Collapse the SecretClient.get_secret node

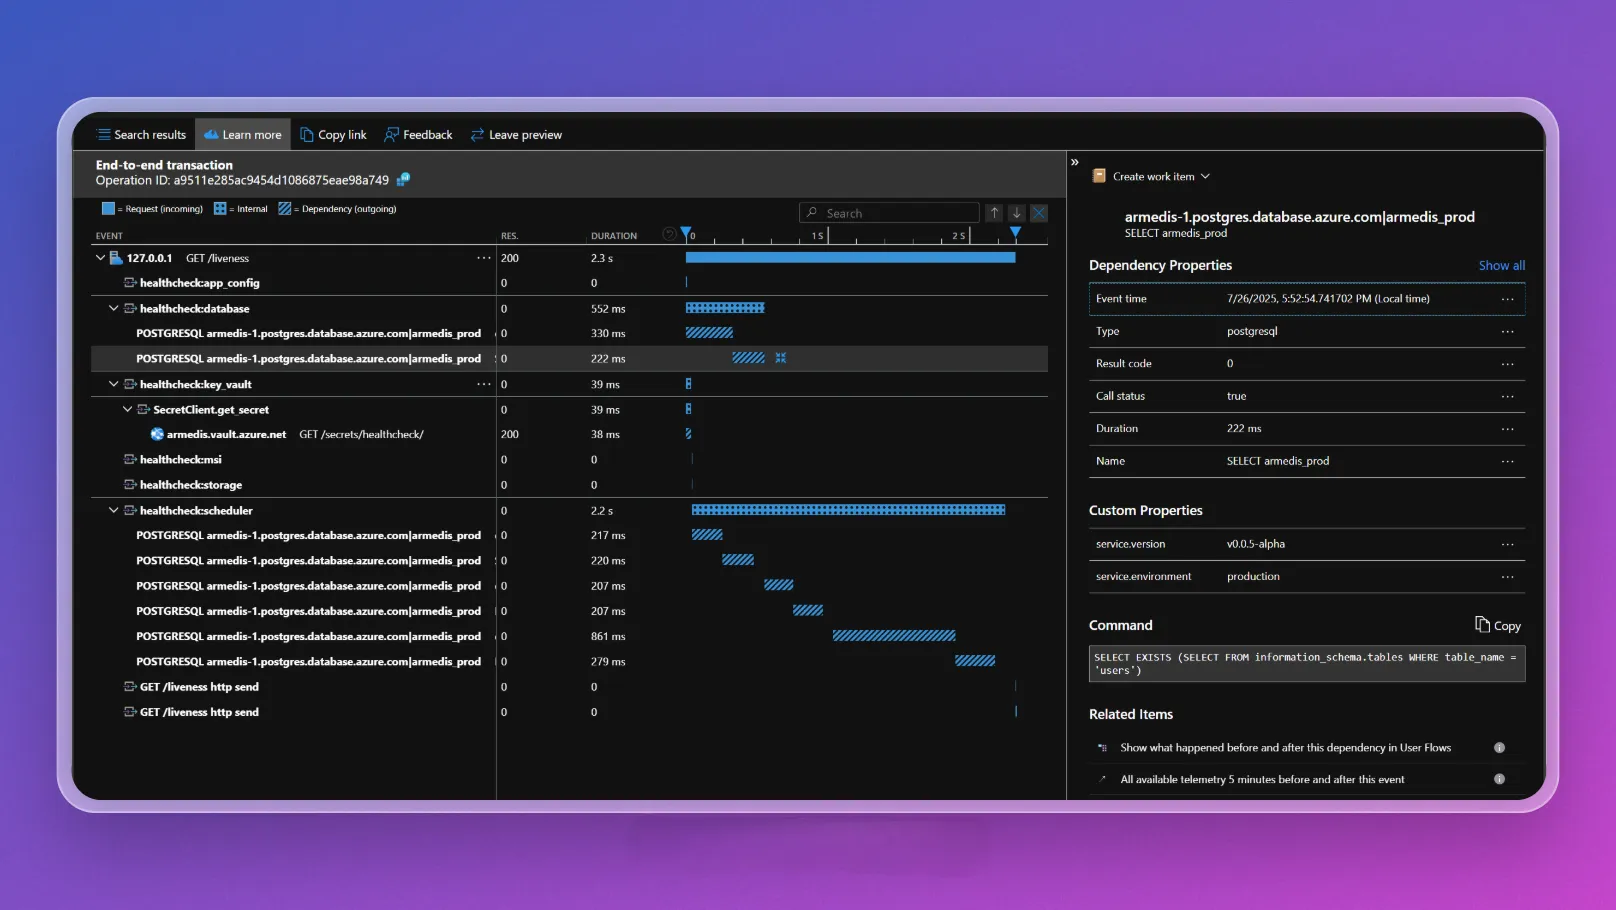click(x=127, y=410)
